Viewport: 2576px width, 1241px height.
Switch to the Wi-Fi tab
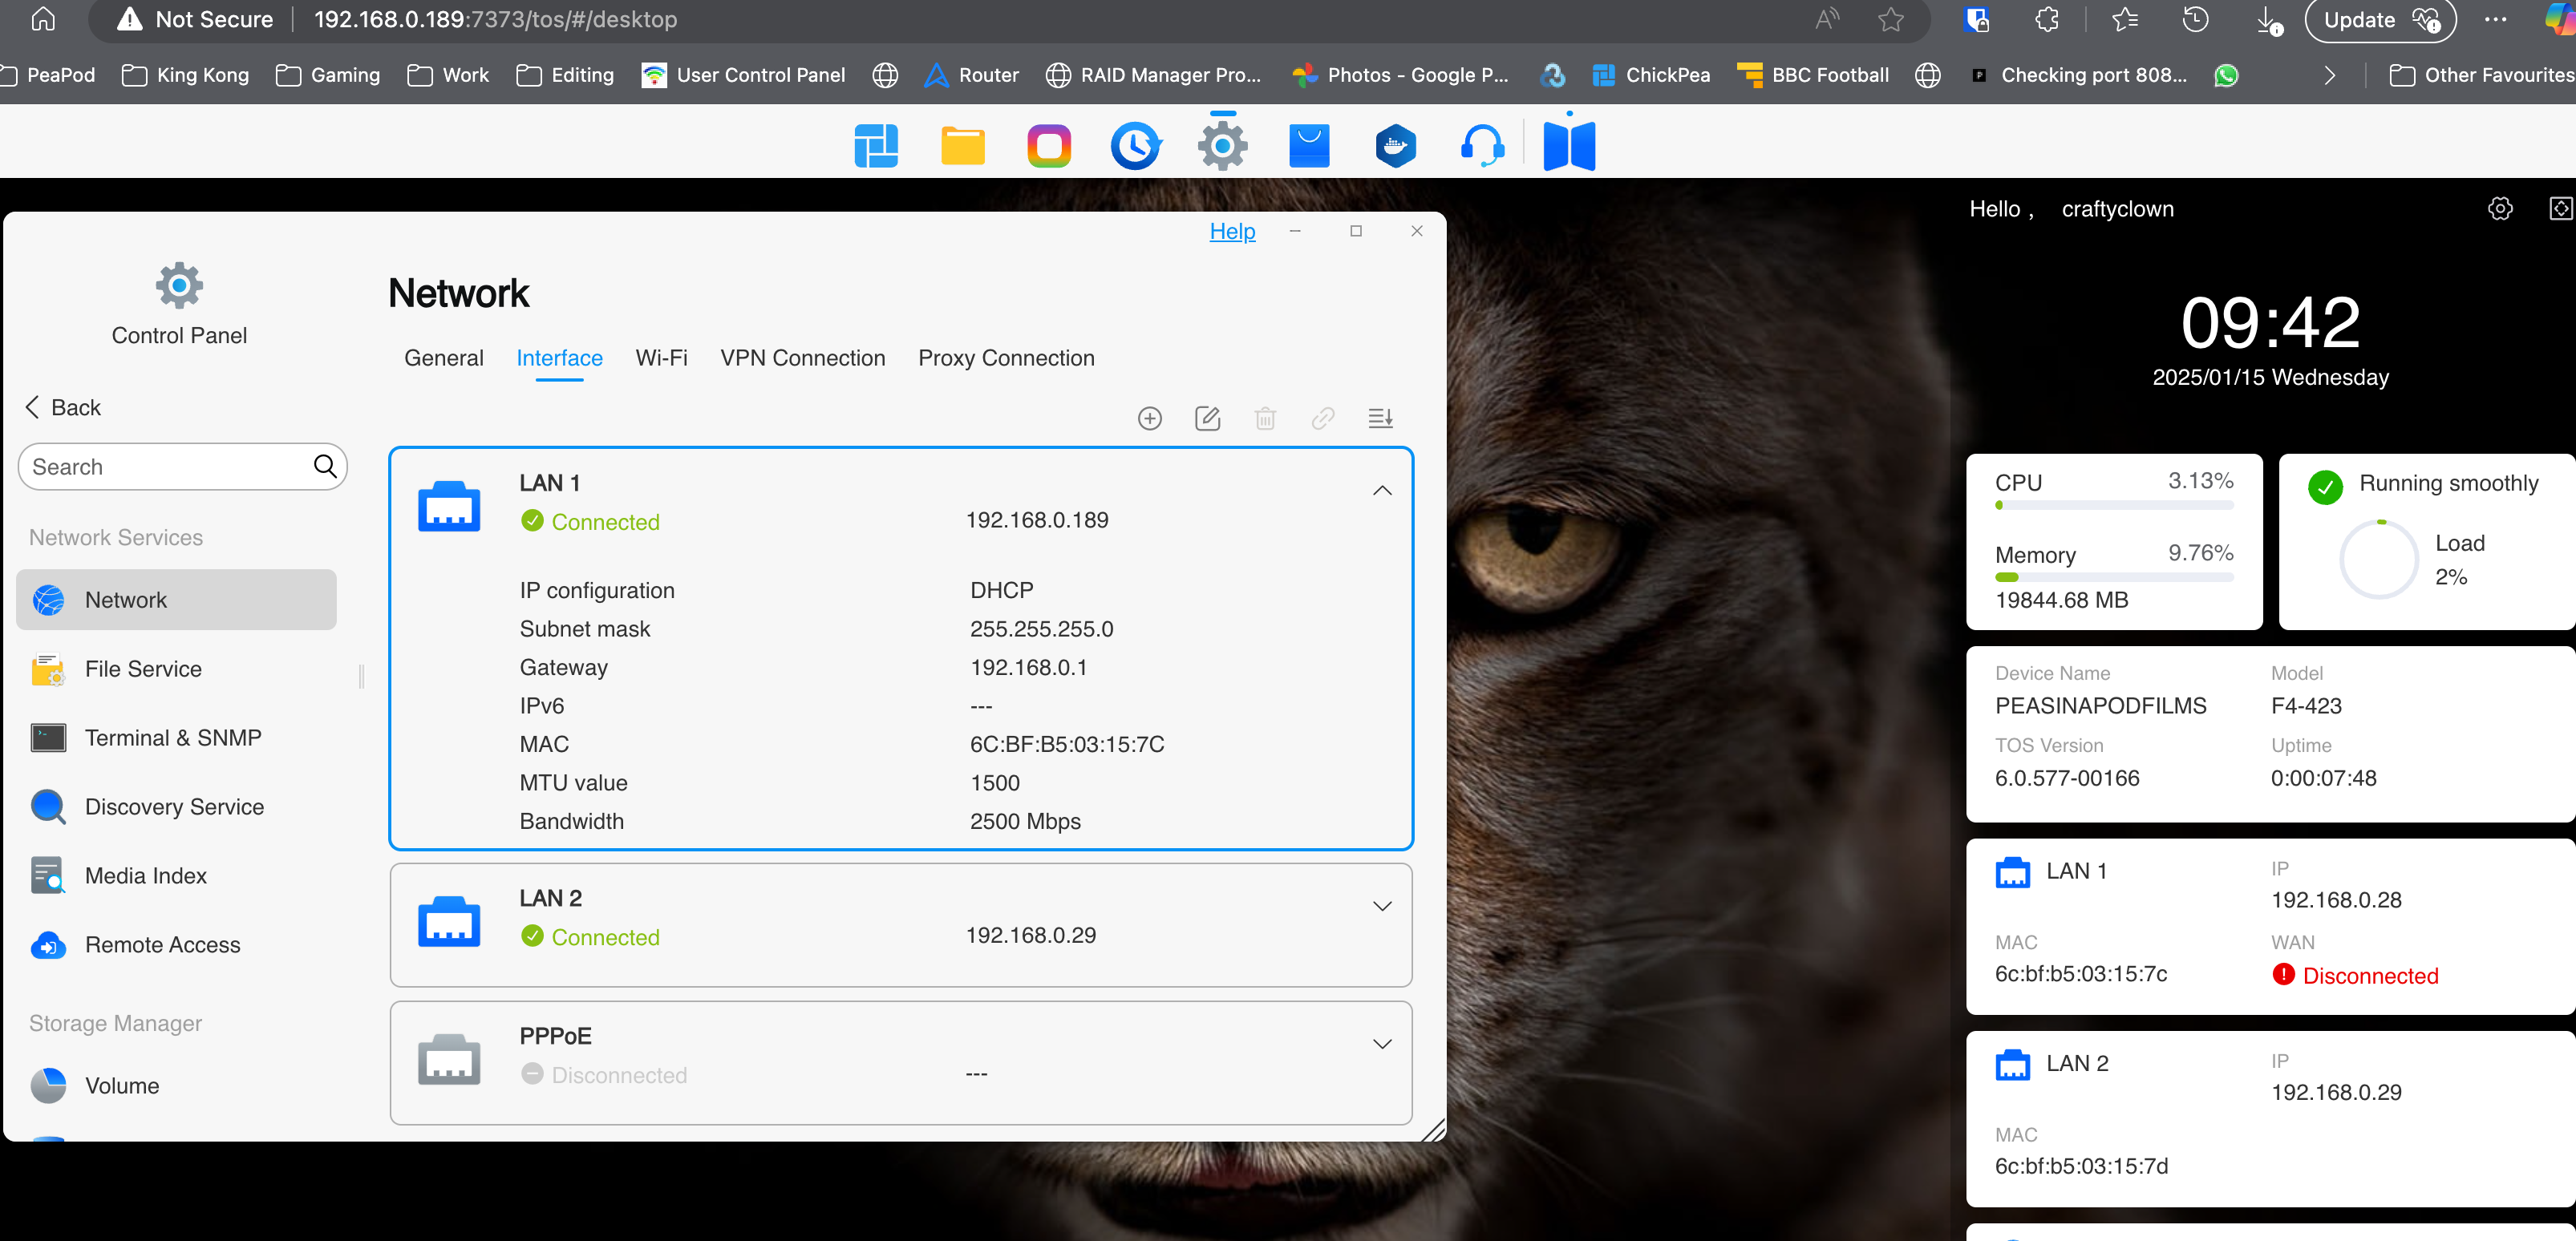pyautogui.click(x=661, y=358)
